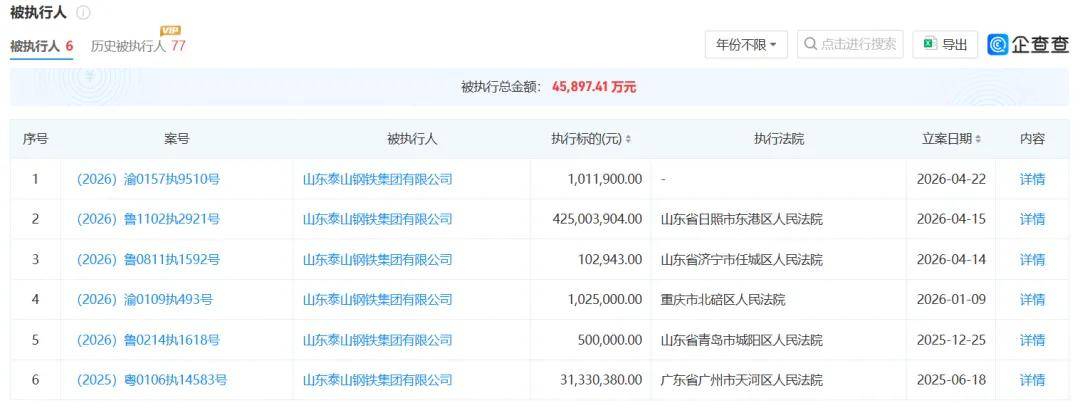1080x408 pixels.
Task: Open 山东泰山钢铁集团有限公司 link in row 1
Action: coord(377,179)
